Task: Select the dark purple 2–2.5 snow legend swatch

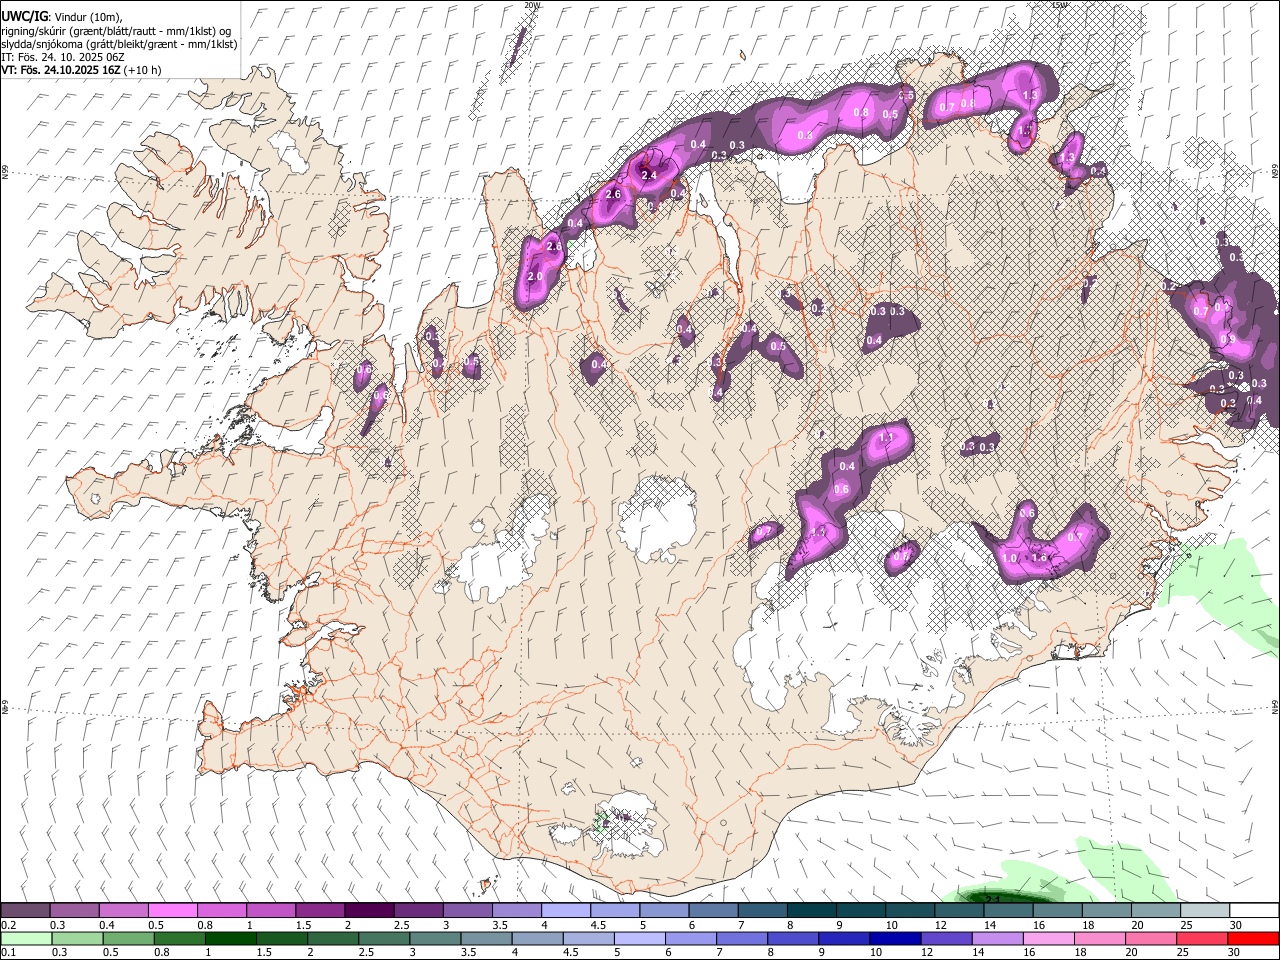Action: (x=369, y=911)
